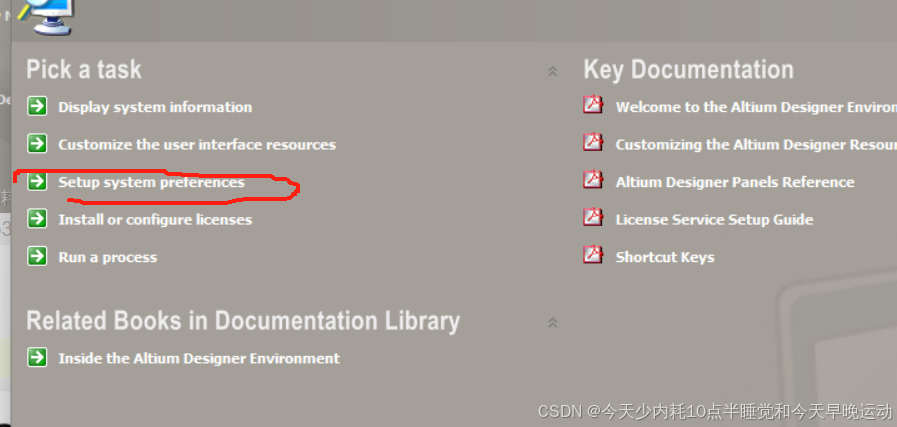The height and width of the screenshot is (427, 897).
Task: Open Install or configure licenses
Action: click(155, 219)
